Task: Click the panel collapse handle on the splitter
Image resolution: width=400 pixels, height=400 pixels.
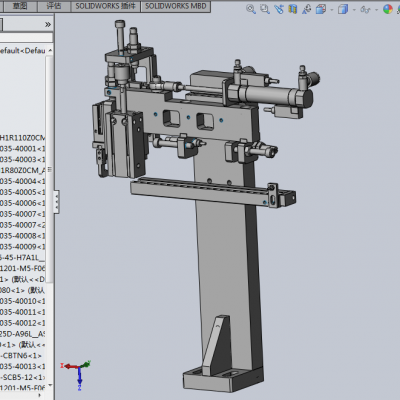Action: tap(56, 201)
